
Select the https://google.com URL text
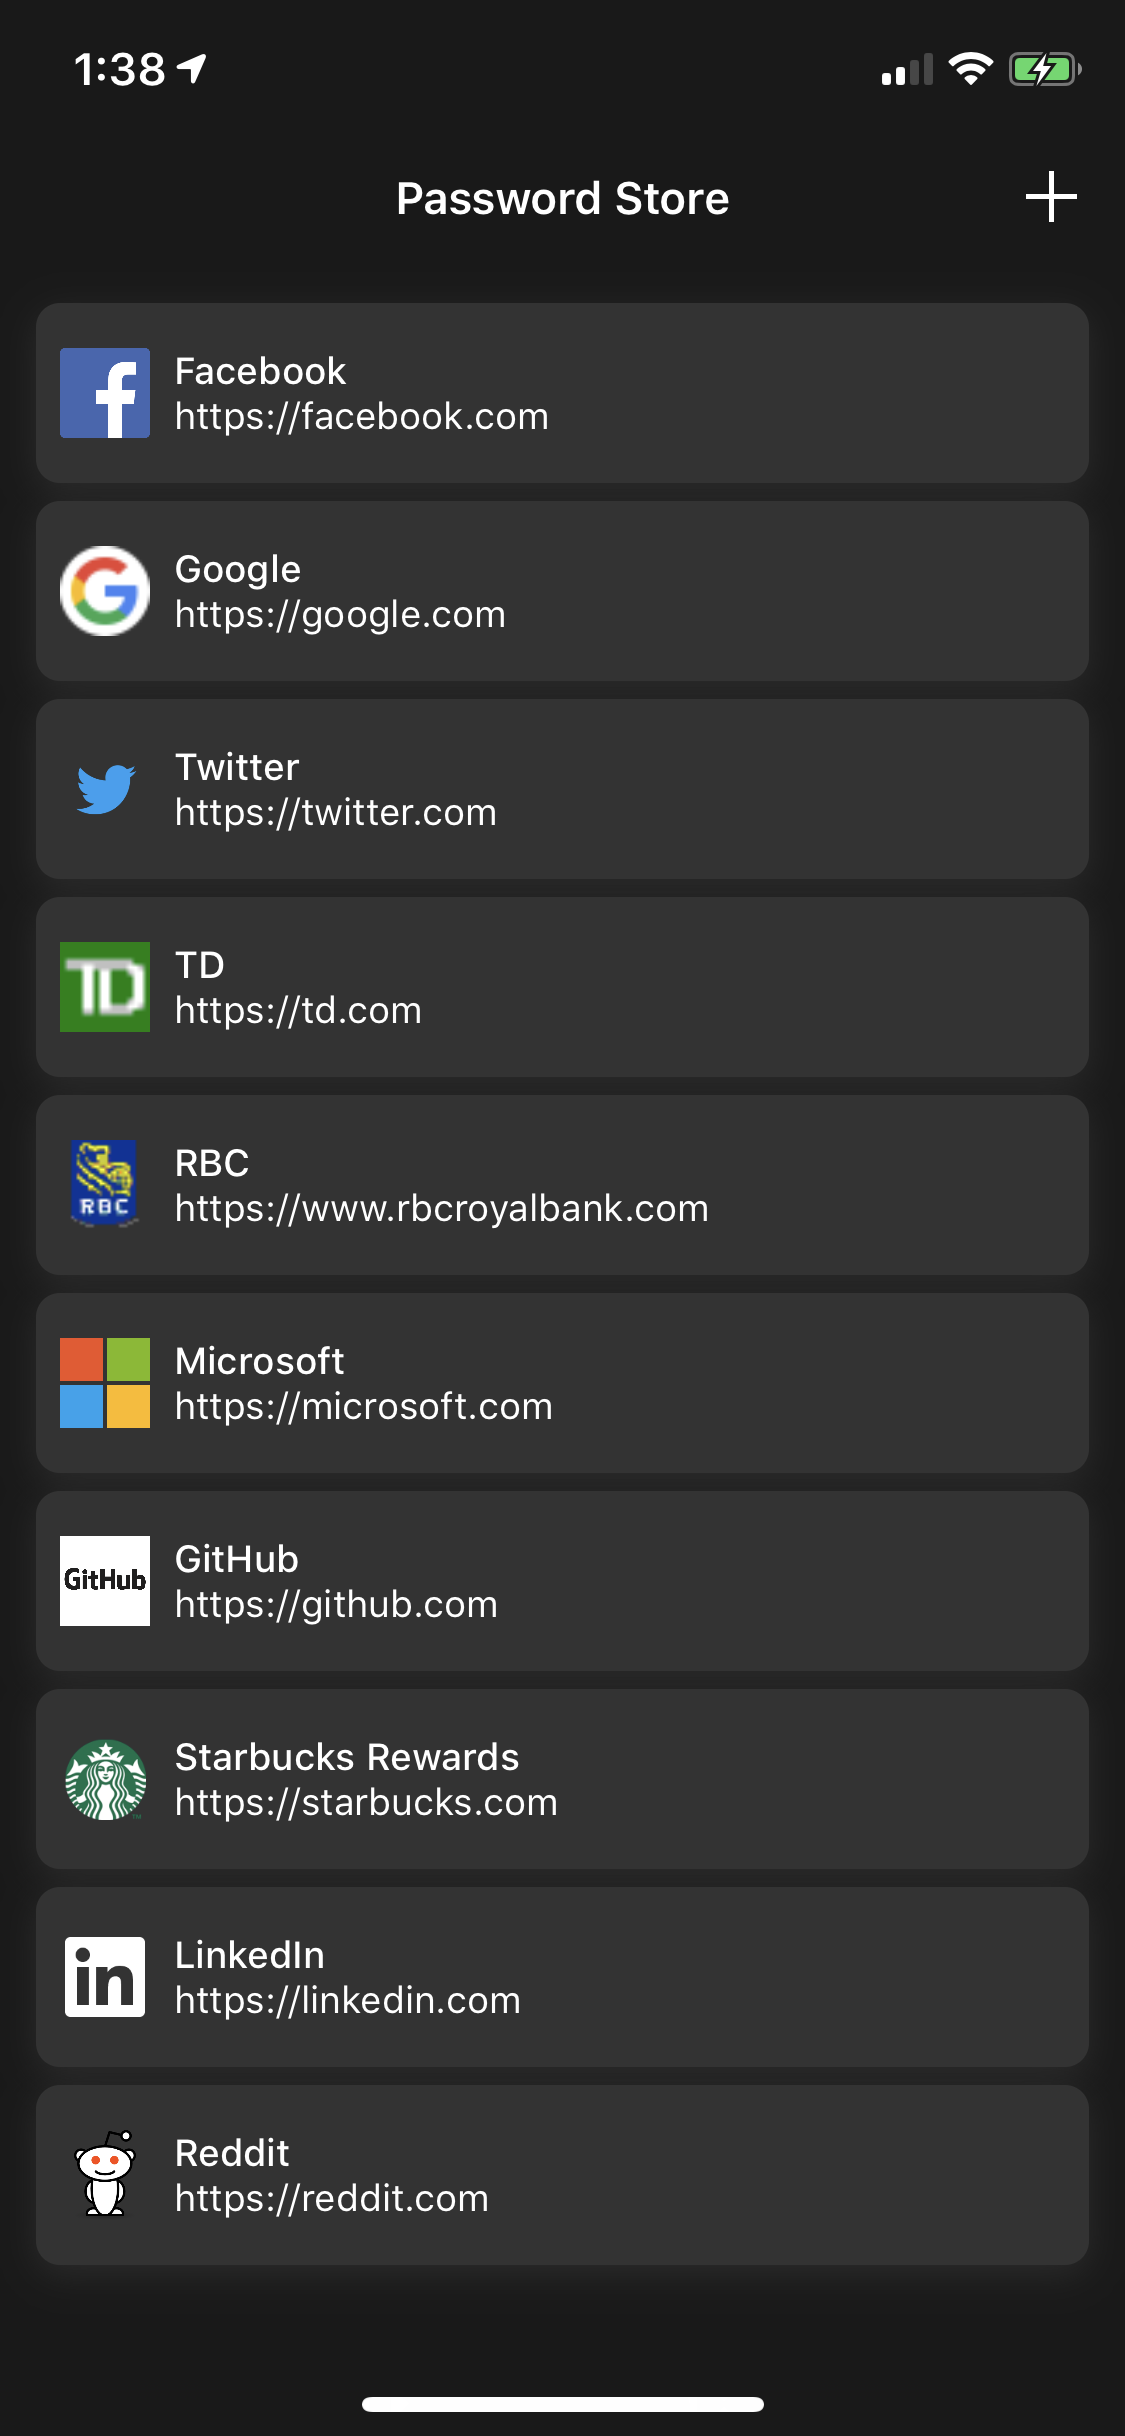tap(340, 615)
